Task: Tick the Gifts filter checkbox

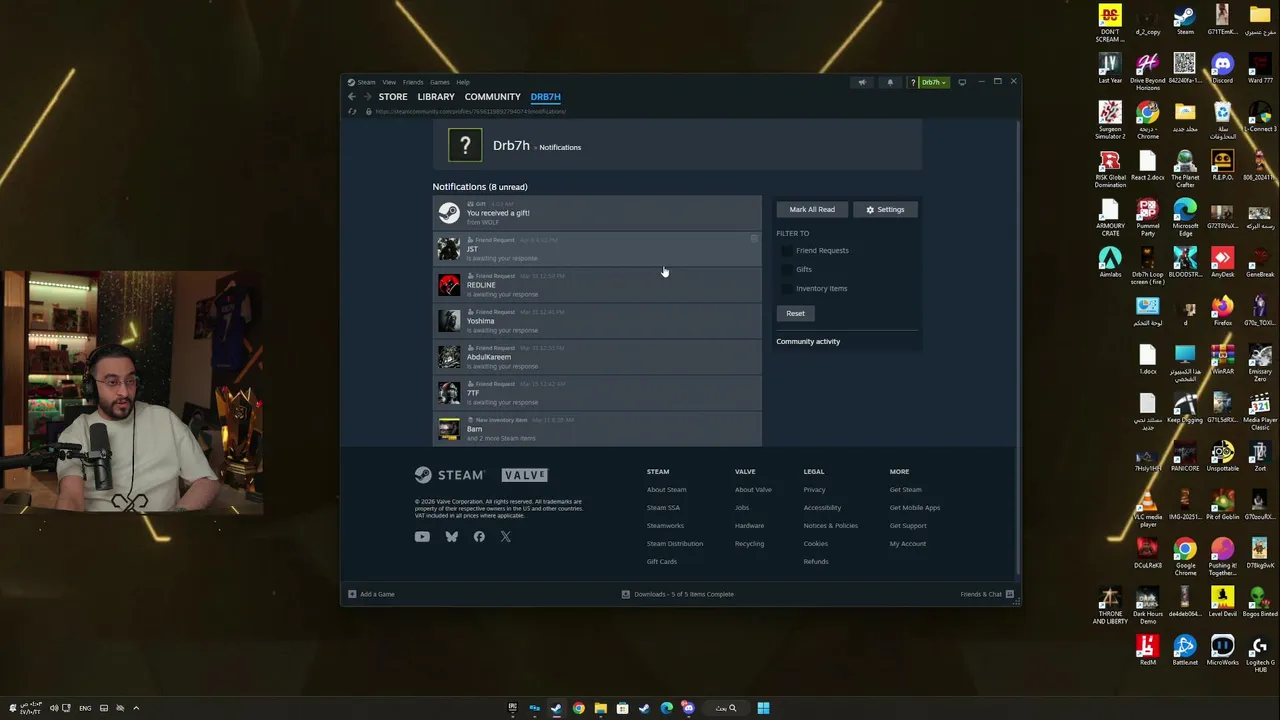Action: click(x=786, y=270)
